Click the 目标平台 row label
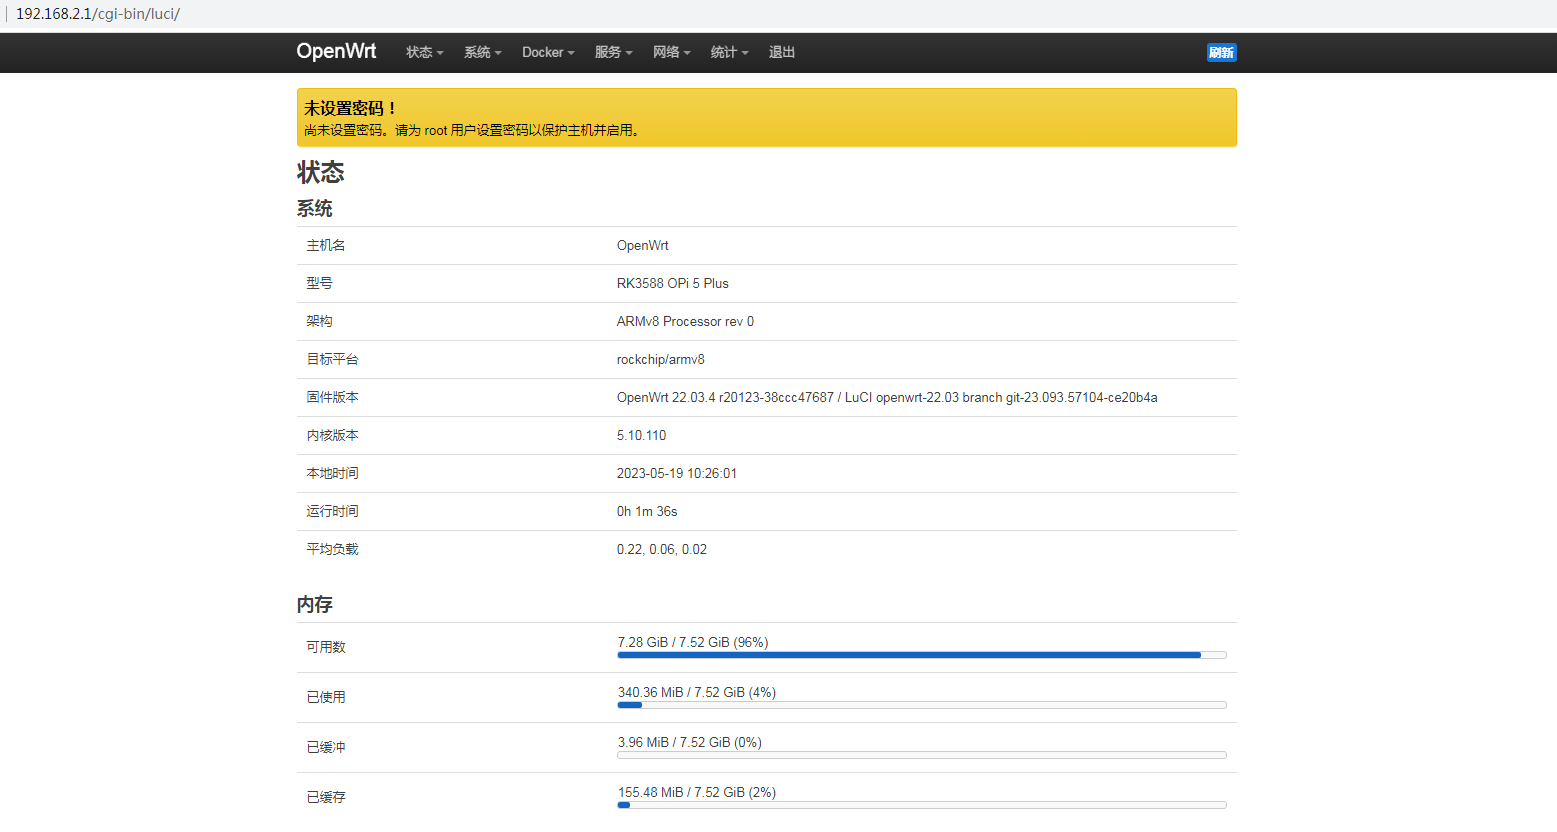This screenshot has height=832, width=1557. (x=332, y=359)
